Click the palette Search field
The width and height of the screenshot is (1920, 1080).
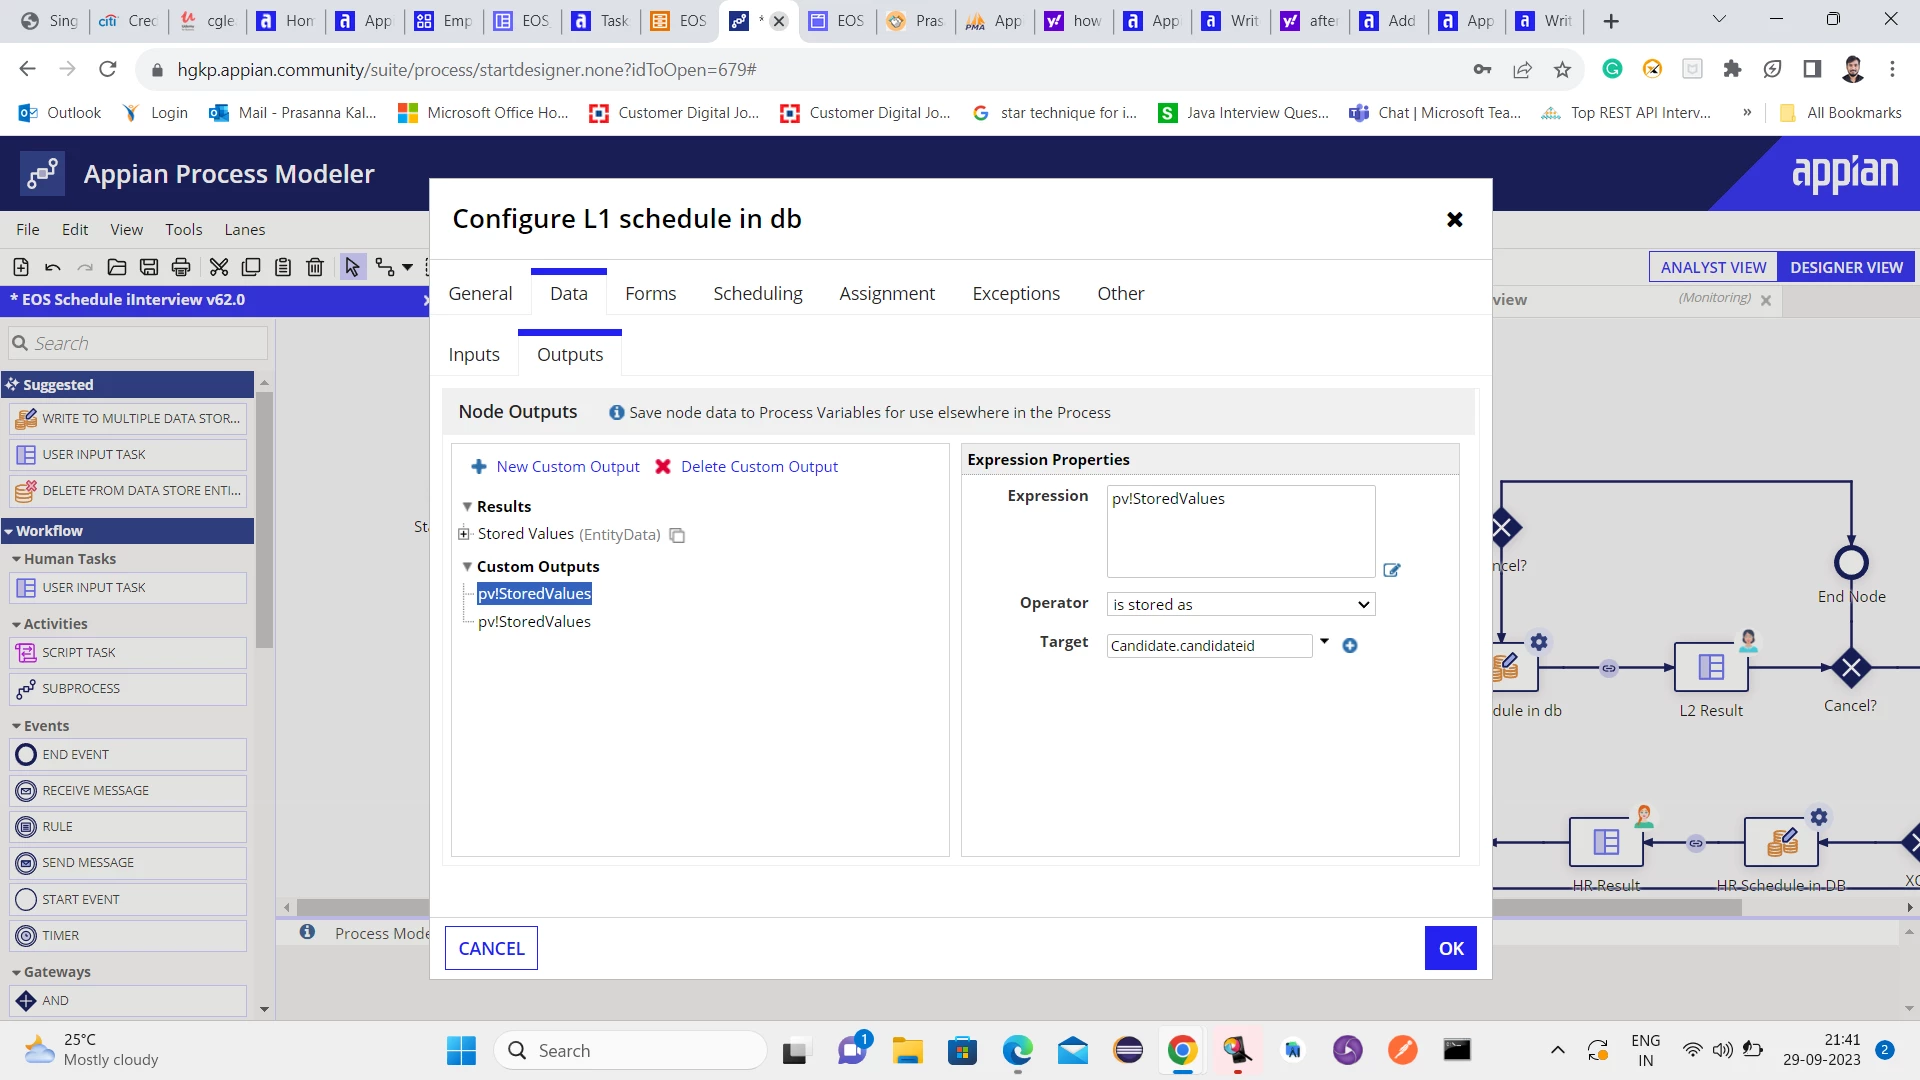[x=138, y=343]
